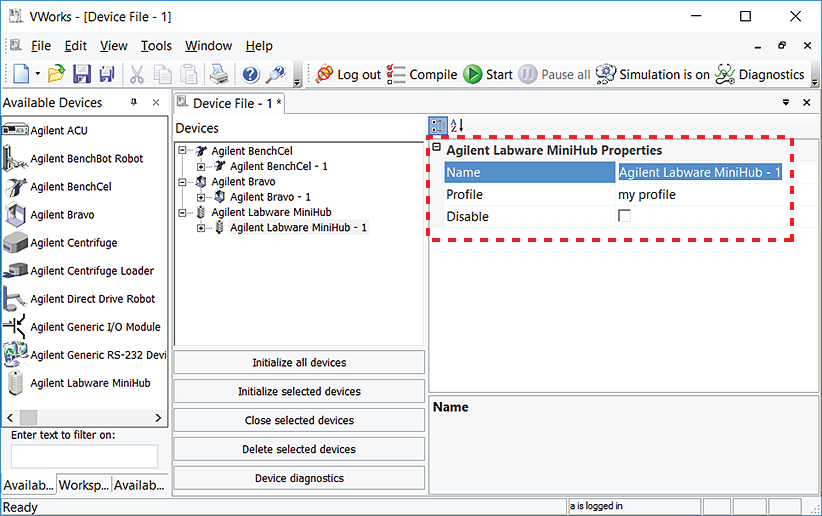Toggle the Simulation is on button

[x=652, y=74]
